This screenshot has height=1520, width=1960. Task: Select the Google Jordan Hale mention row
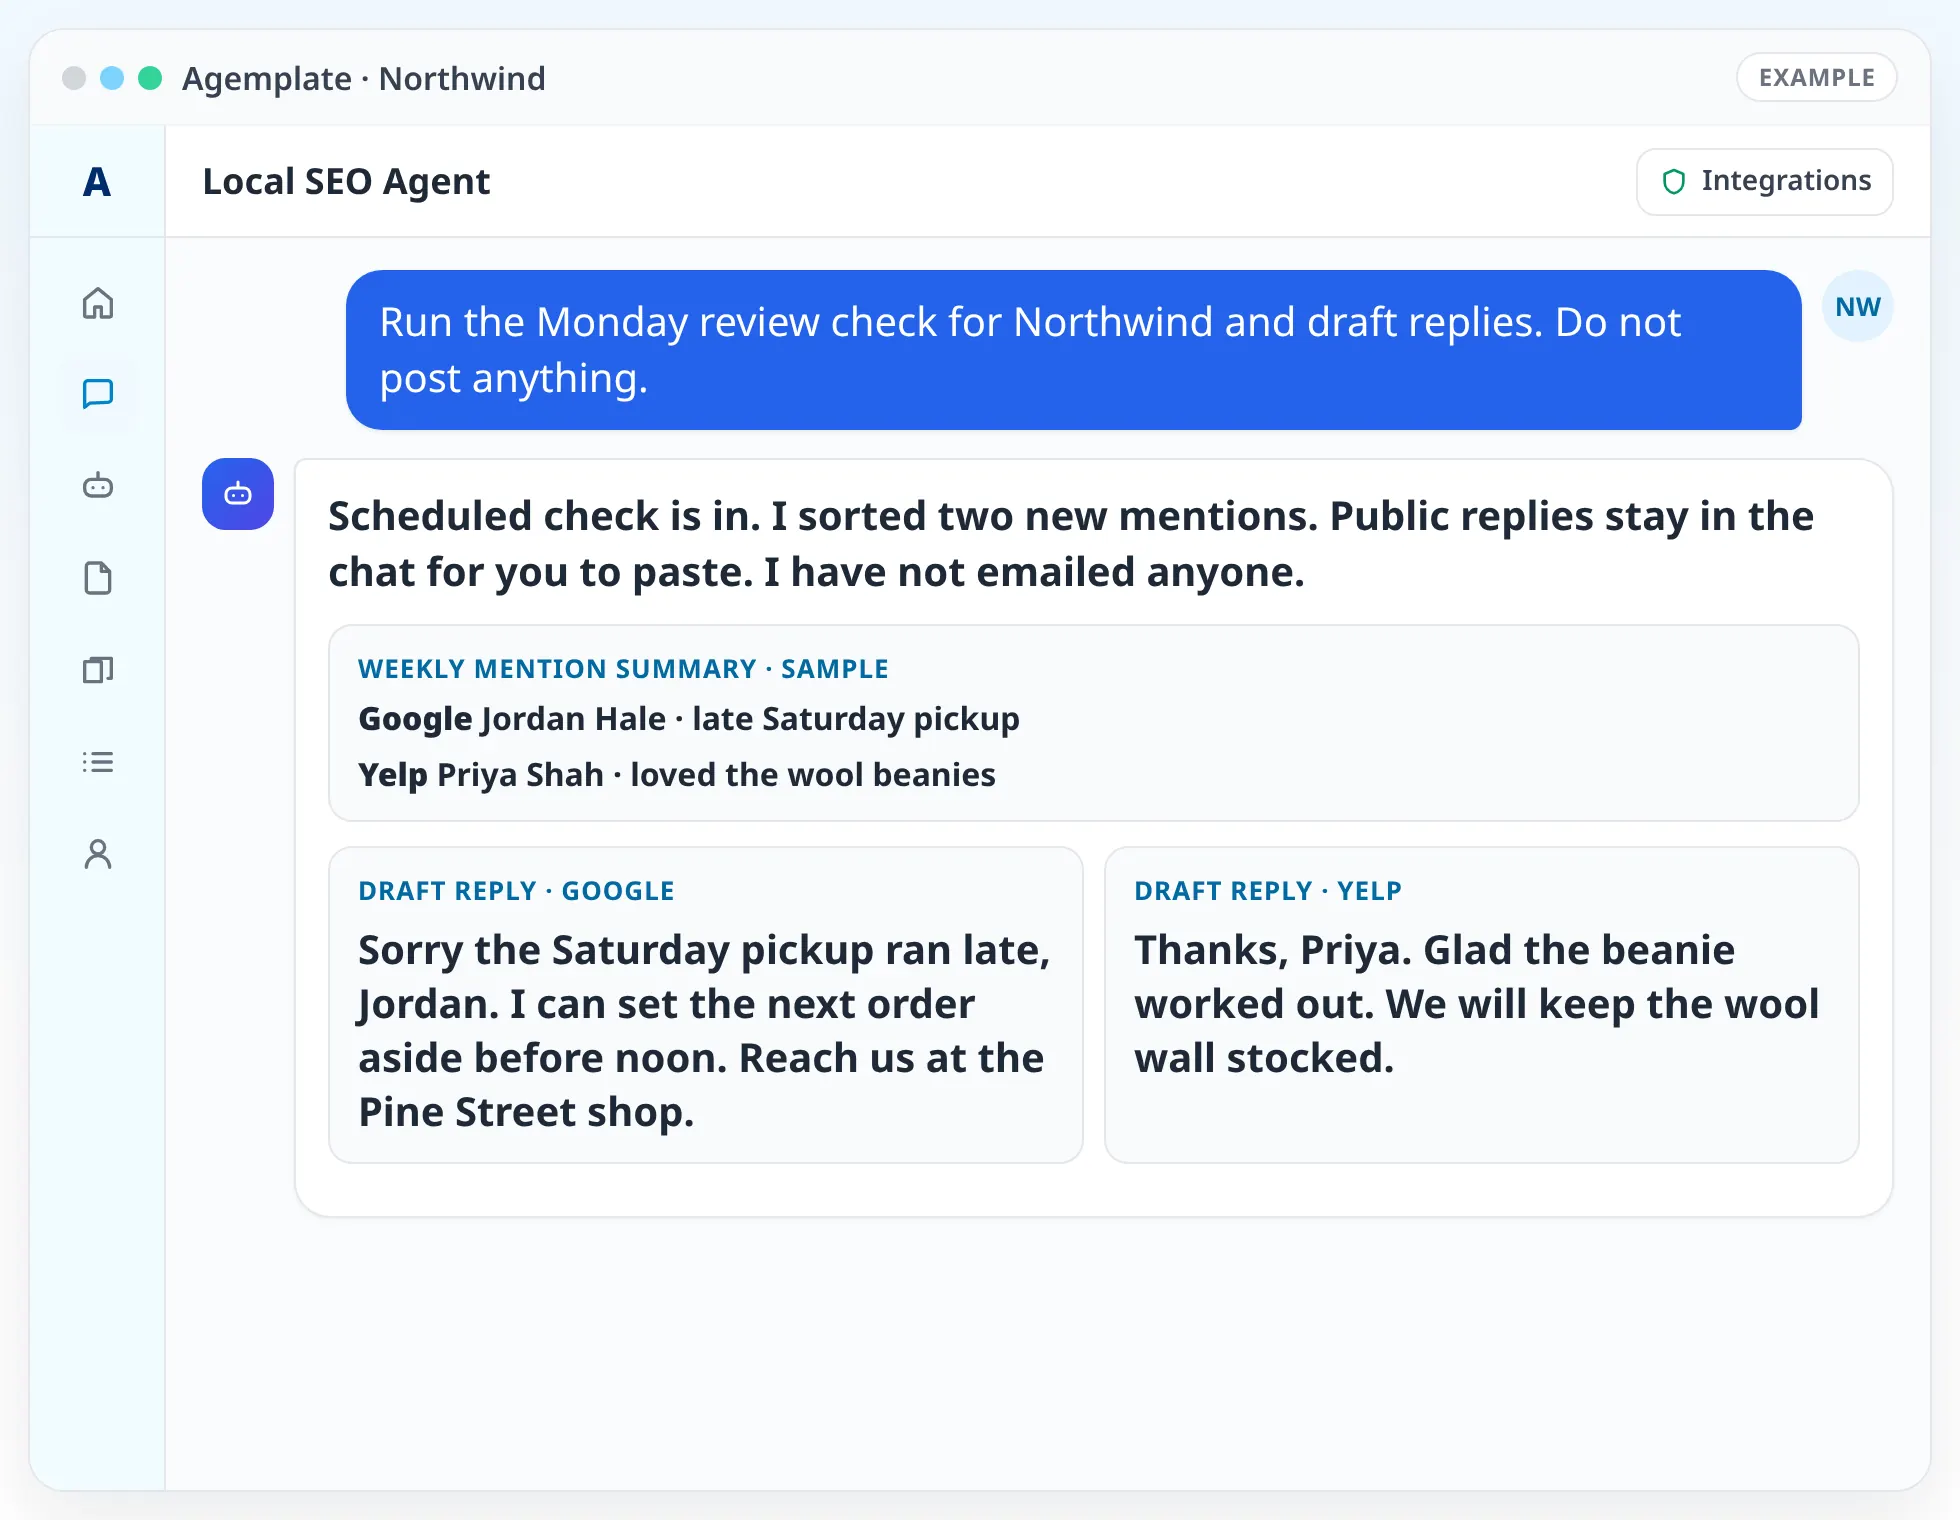(689, 719)
